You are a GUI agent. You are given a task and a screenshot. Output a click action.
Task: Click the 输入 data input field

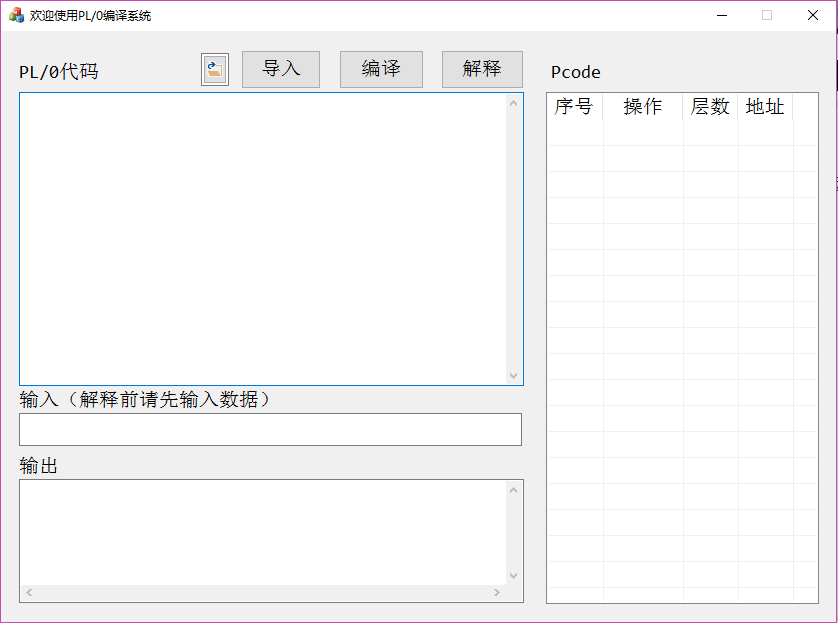click(x=270, y=430)
